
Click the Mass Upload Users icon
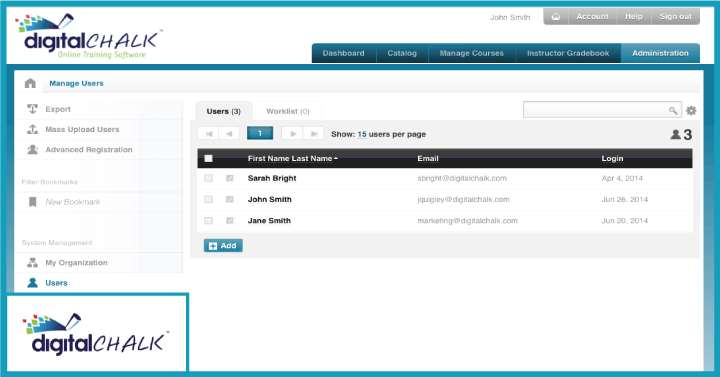pyautogui.click(x=32, y=129)
